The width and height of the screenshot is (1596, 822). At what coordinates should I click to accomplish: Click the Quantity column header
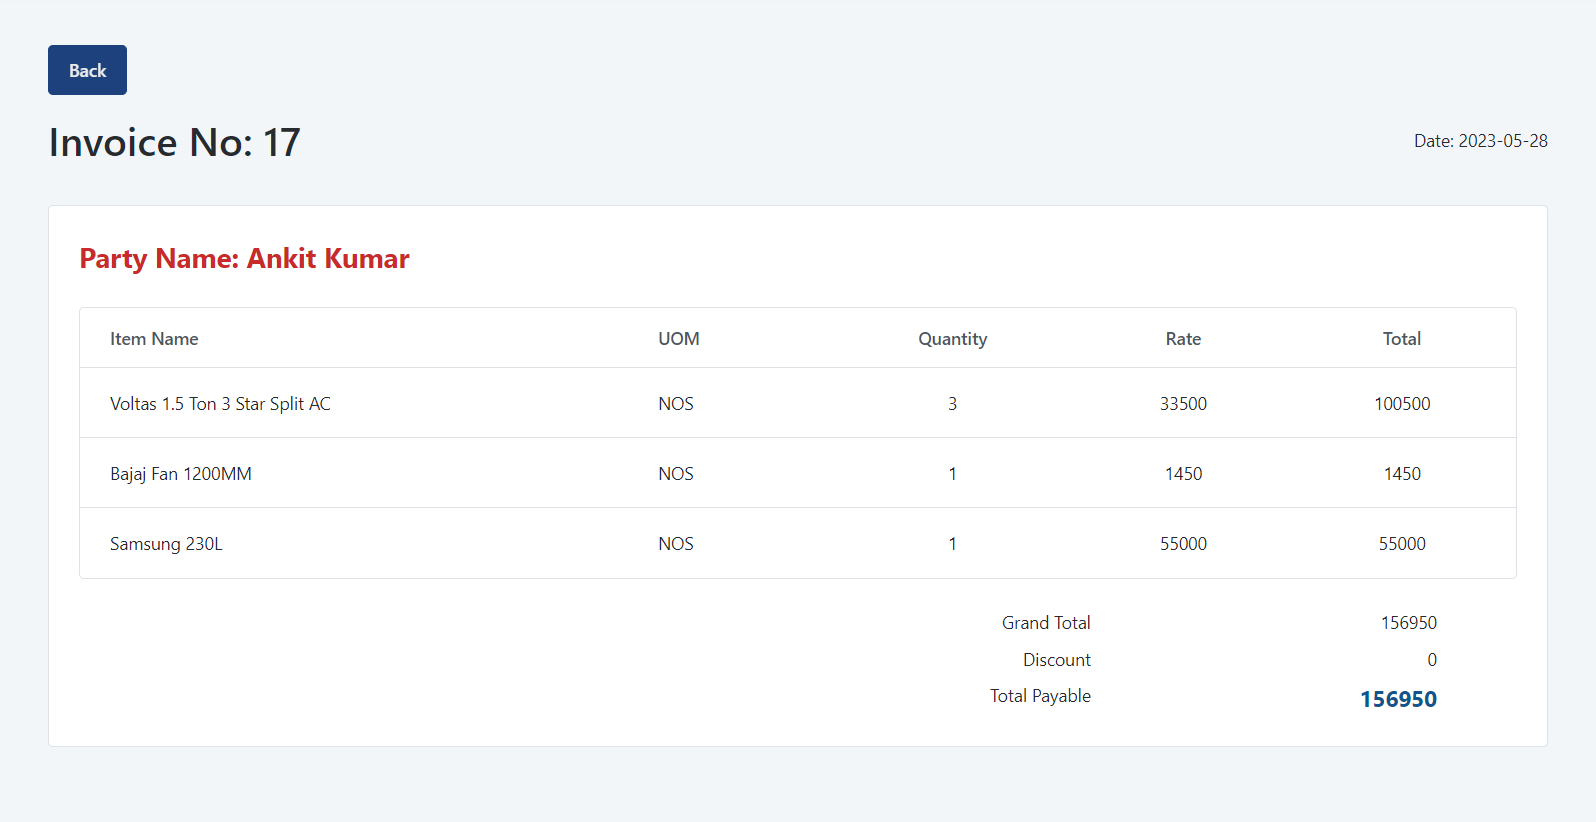click(952, 338)
